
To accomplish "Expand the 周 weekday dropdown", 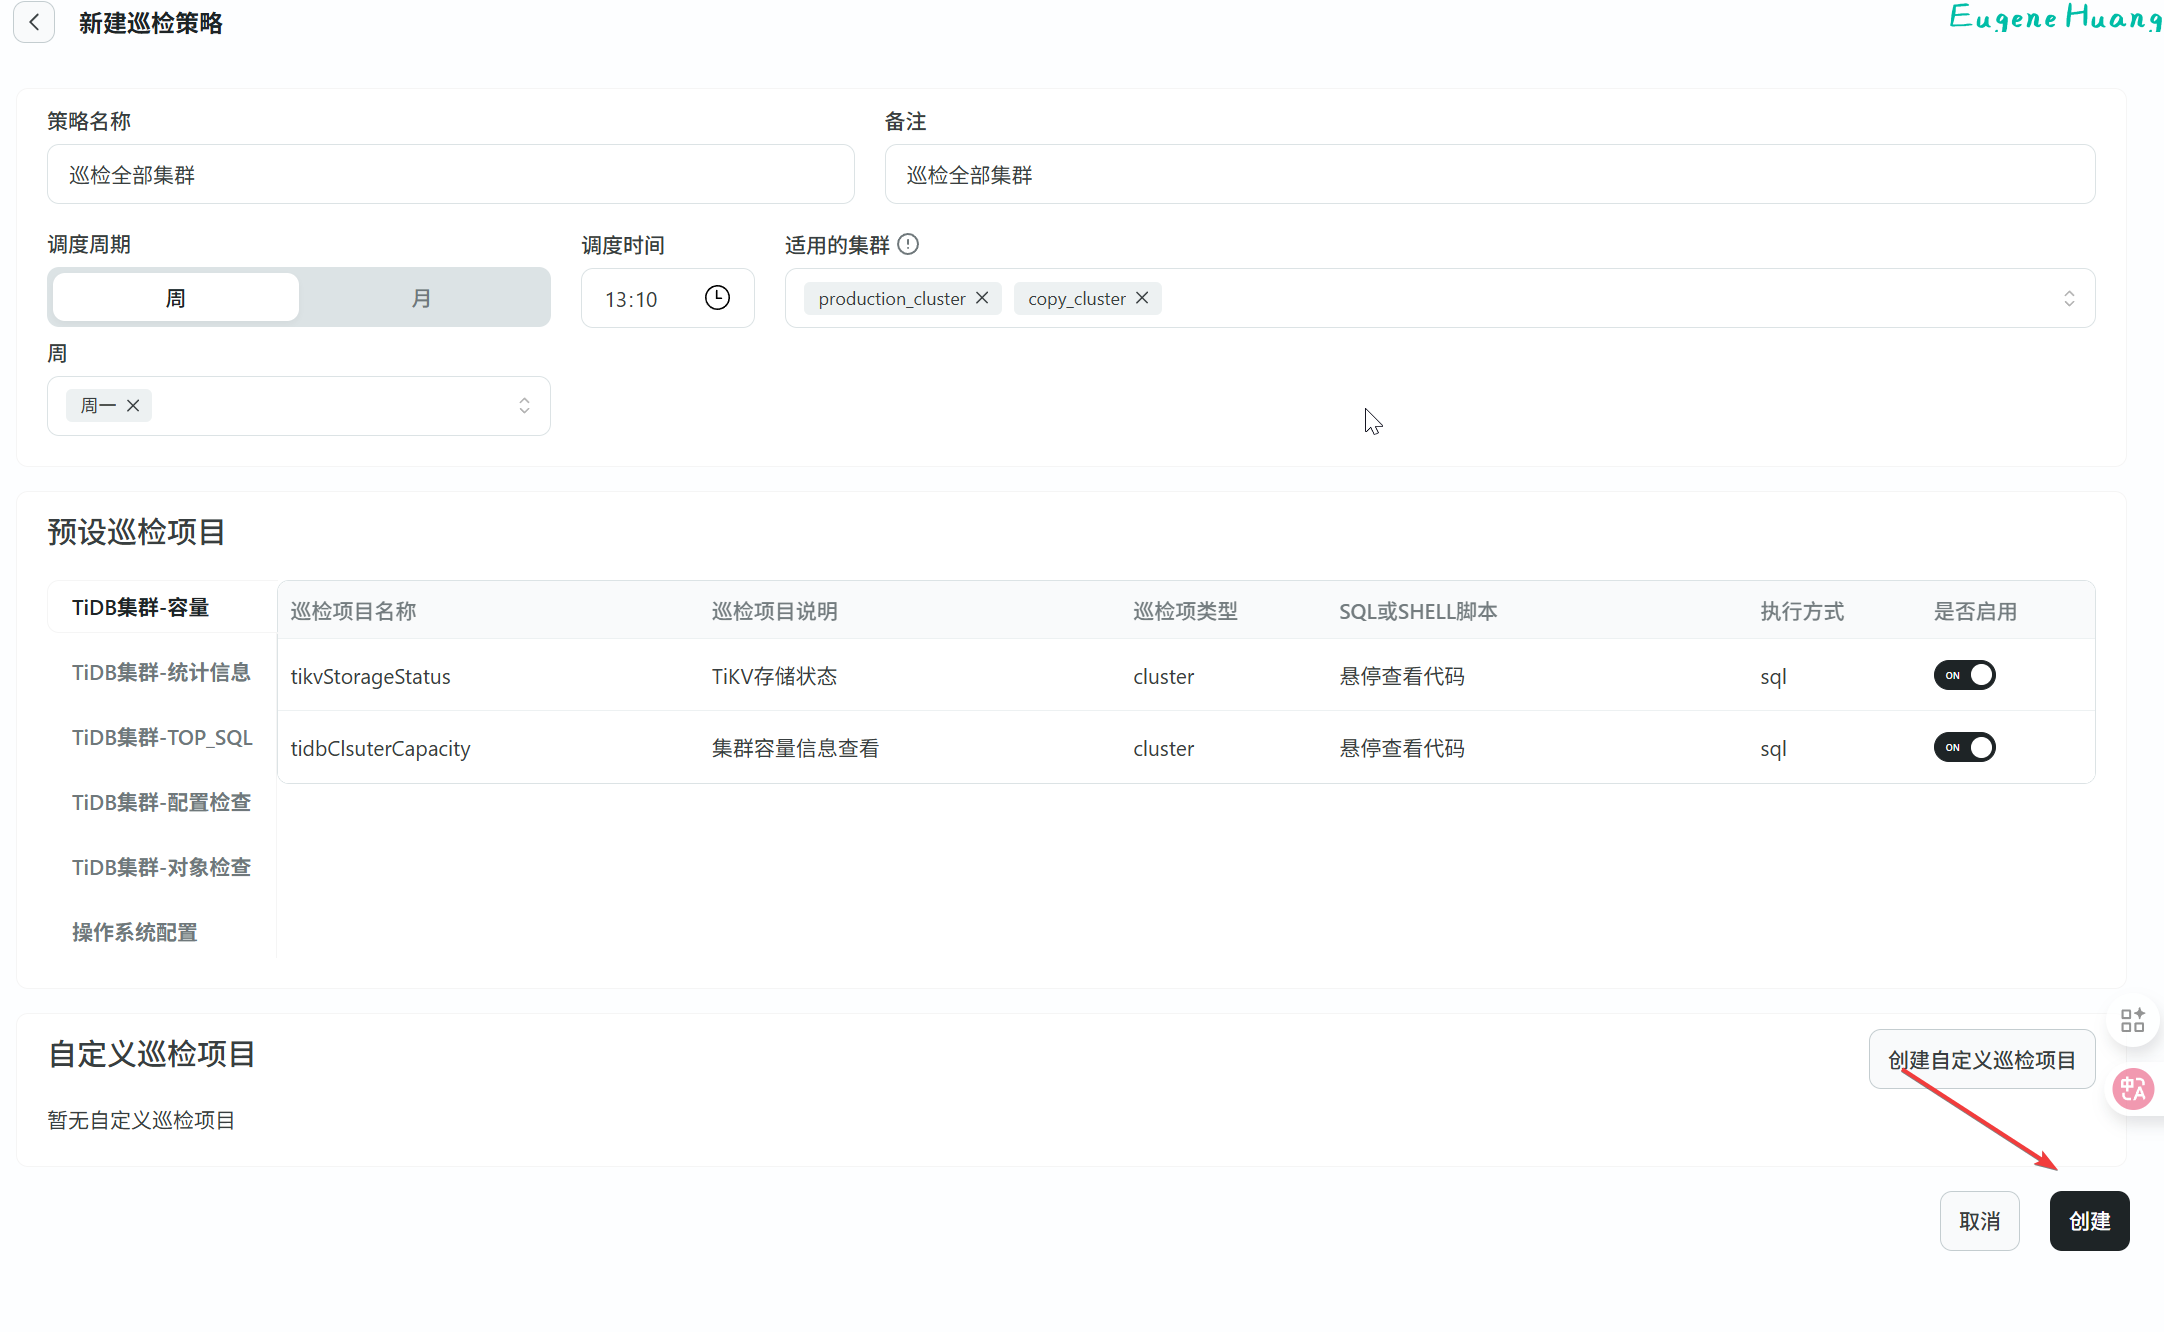I will pyautogui.click(x=524, y=405).
